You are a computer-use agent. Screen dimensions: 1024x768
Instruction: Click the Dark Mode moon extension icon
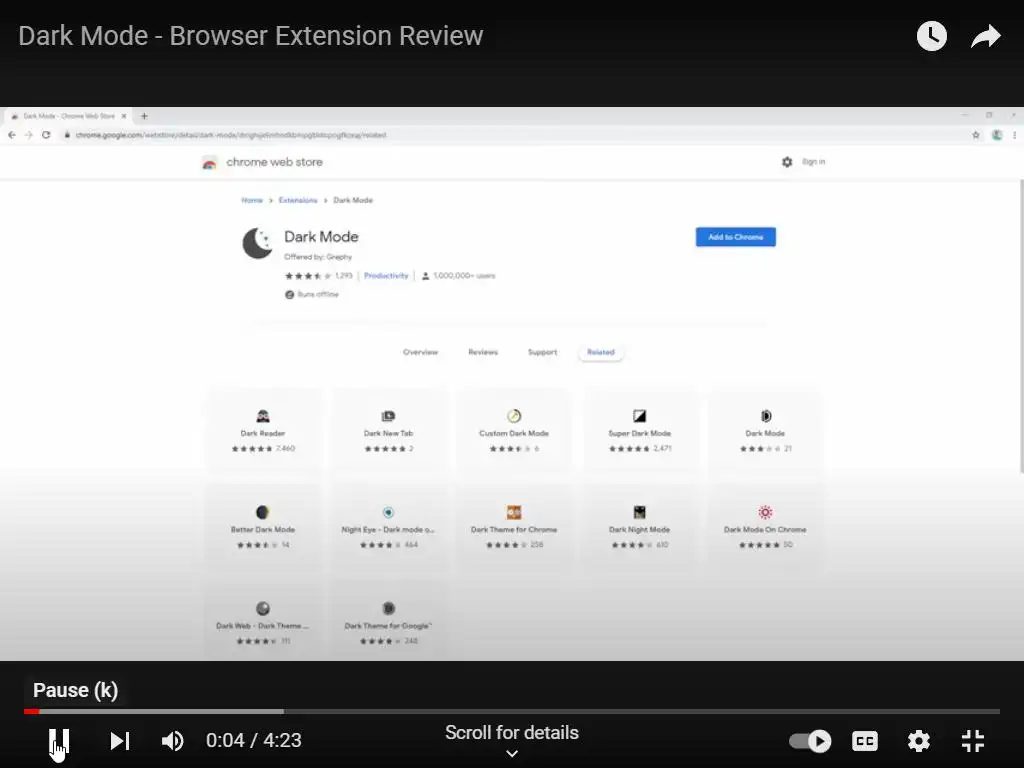coord(257,244)
